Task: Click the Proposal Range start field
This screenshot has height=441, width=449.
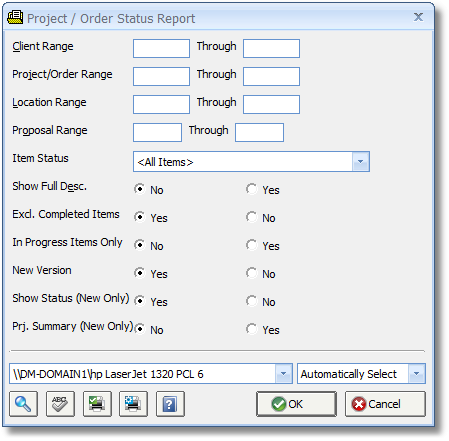Action: [157, 132]
